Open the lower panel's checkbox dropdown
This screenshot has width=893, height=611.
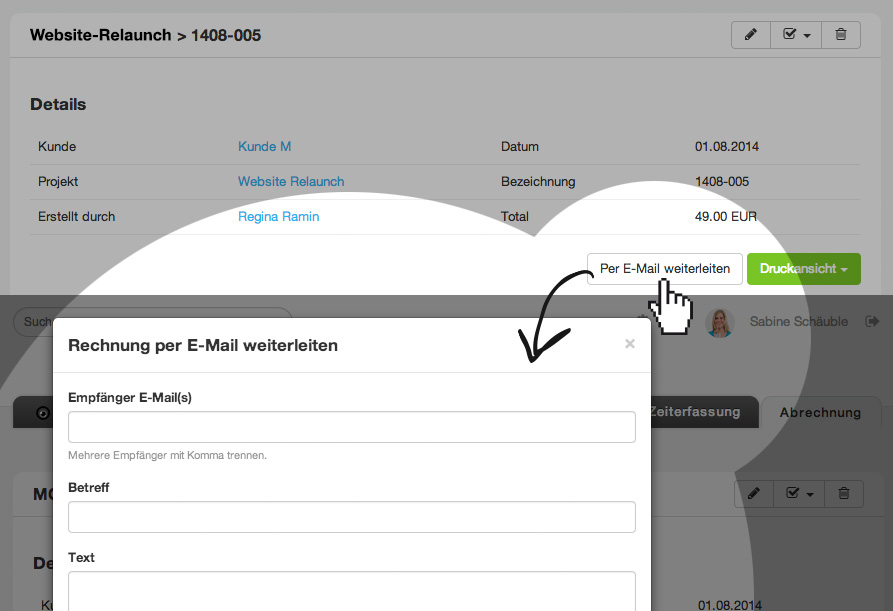799,494
